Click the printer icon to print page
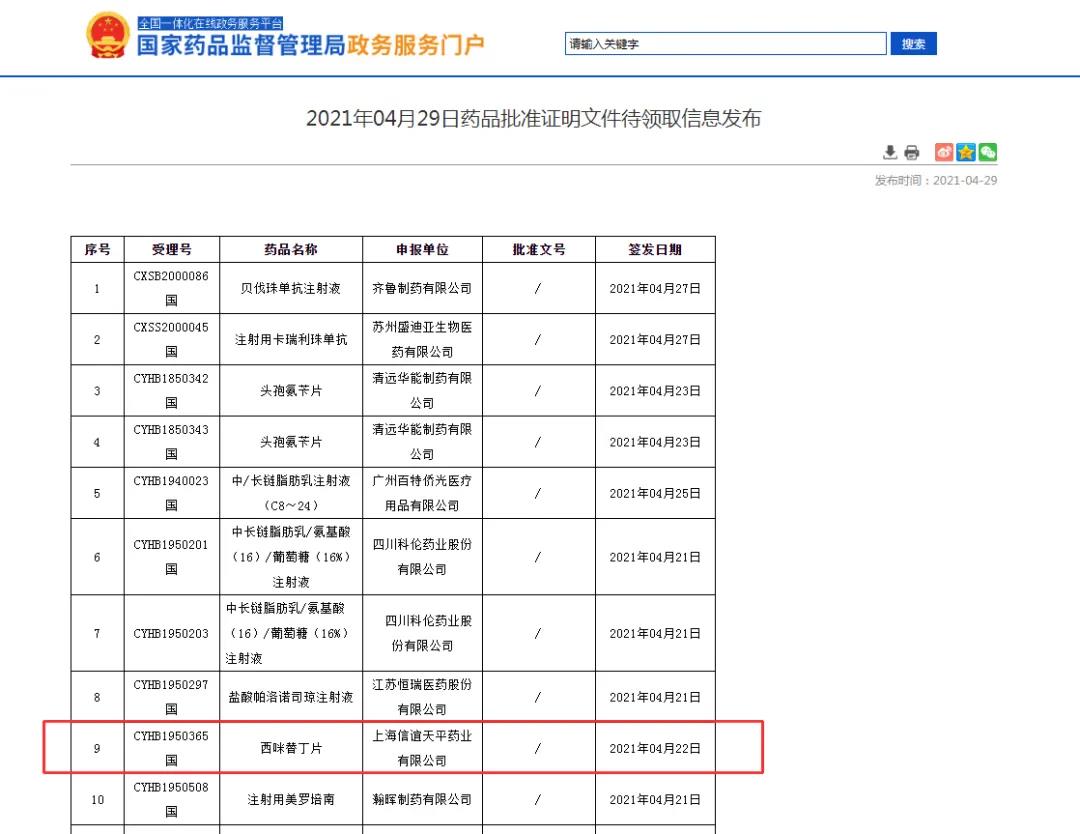The image size is (1080, 834). 911,153
